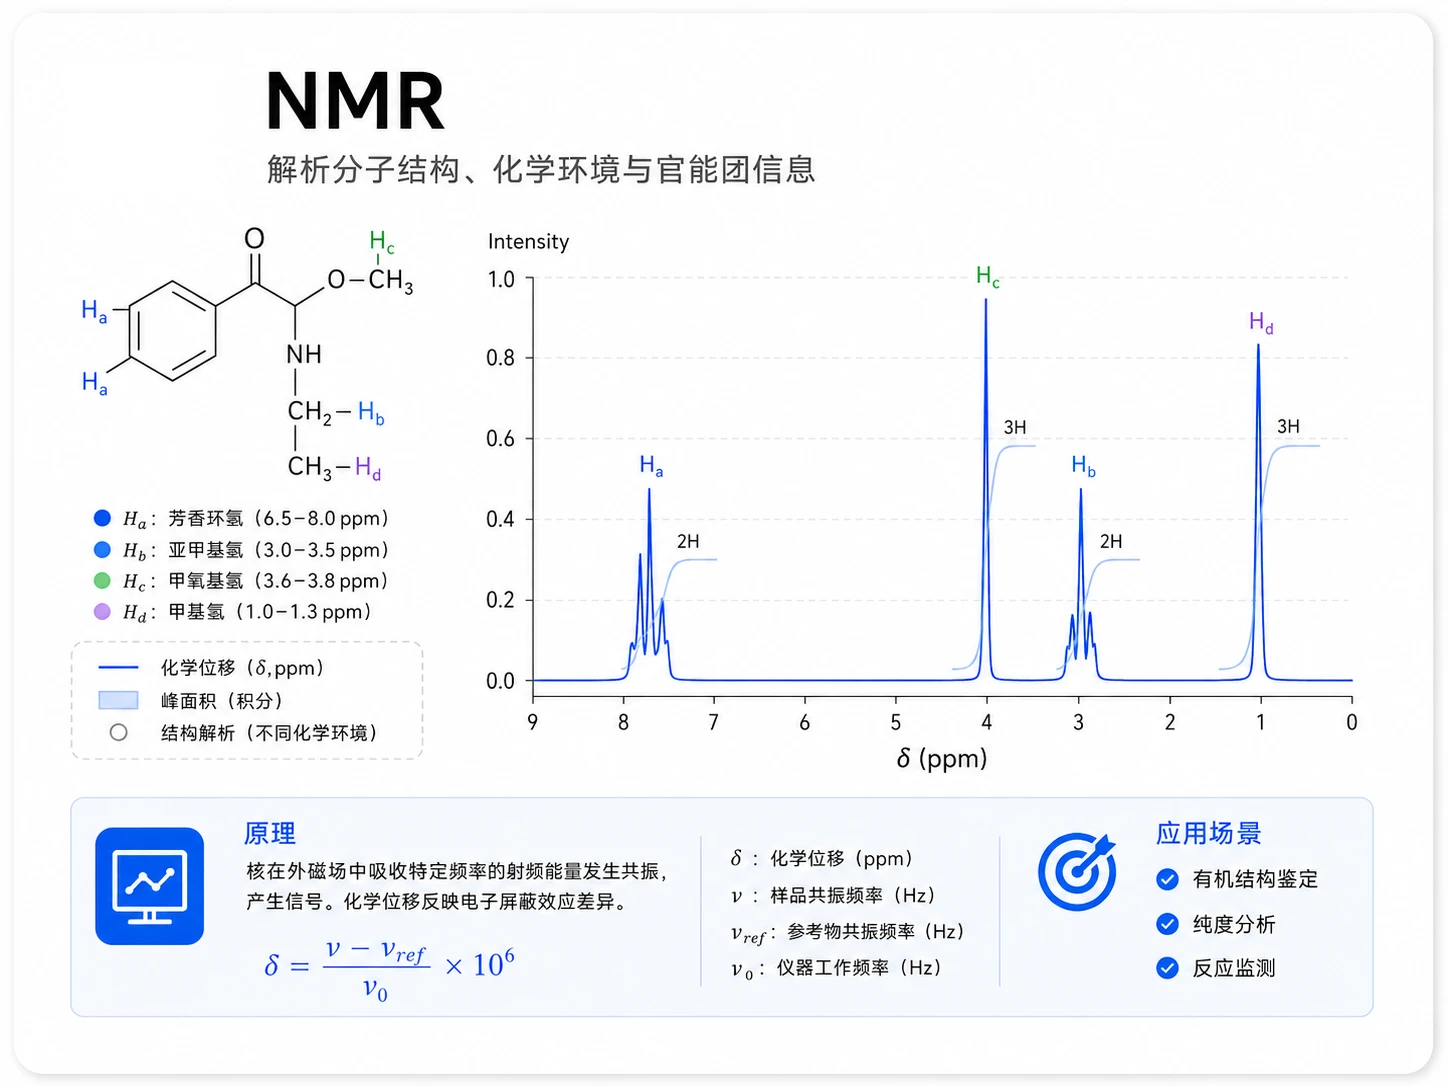Click the definition δ: 化学位移 (ppm)
This screenshot has height=1086, width=1448.
coord(822,858)
